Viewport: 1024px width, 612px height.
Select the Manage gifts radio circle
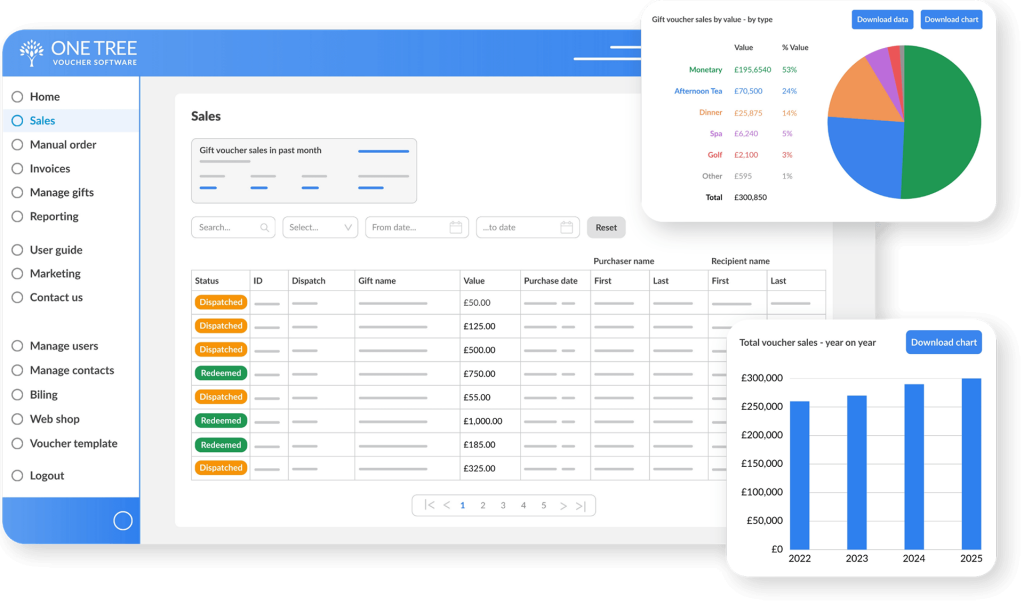pos(17,193)
